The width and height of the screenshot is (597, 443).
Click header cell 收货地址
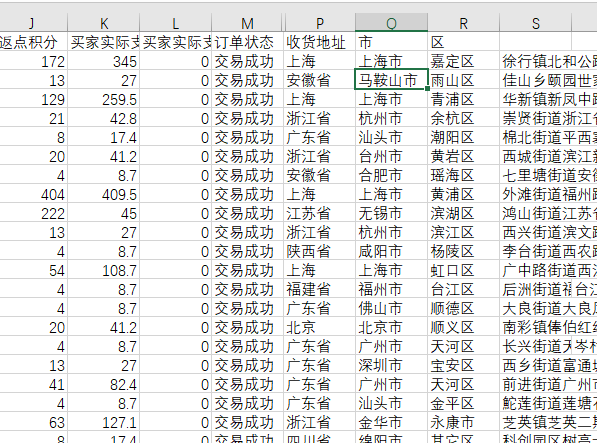(x=319, y=41)
